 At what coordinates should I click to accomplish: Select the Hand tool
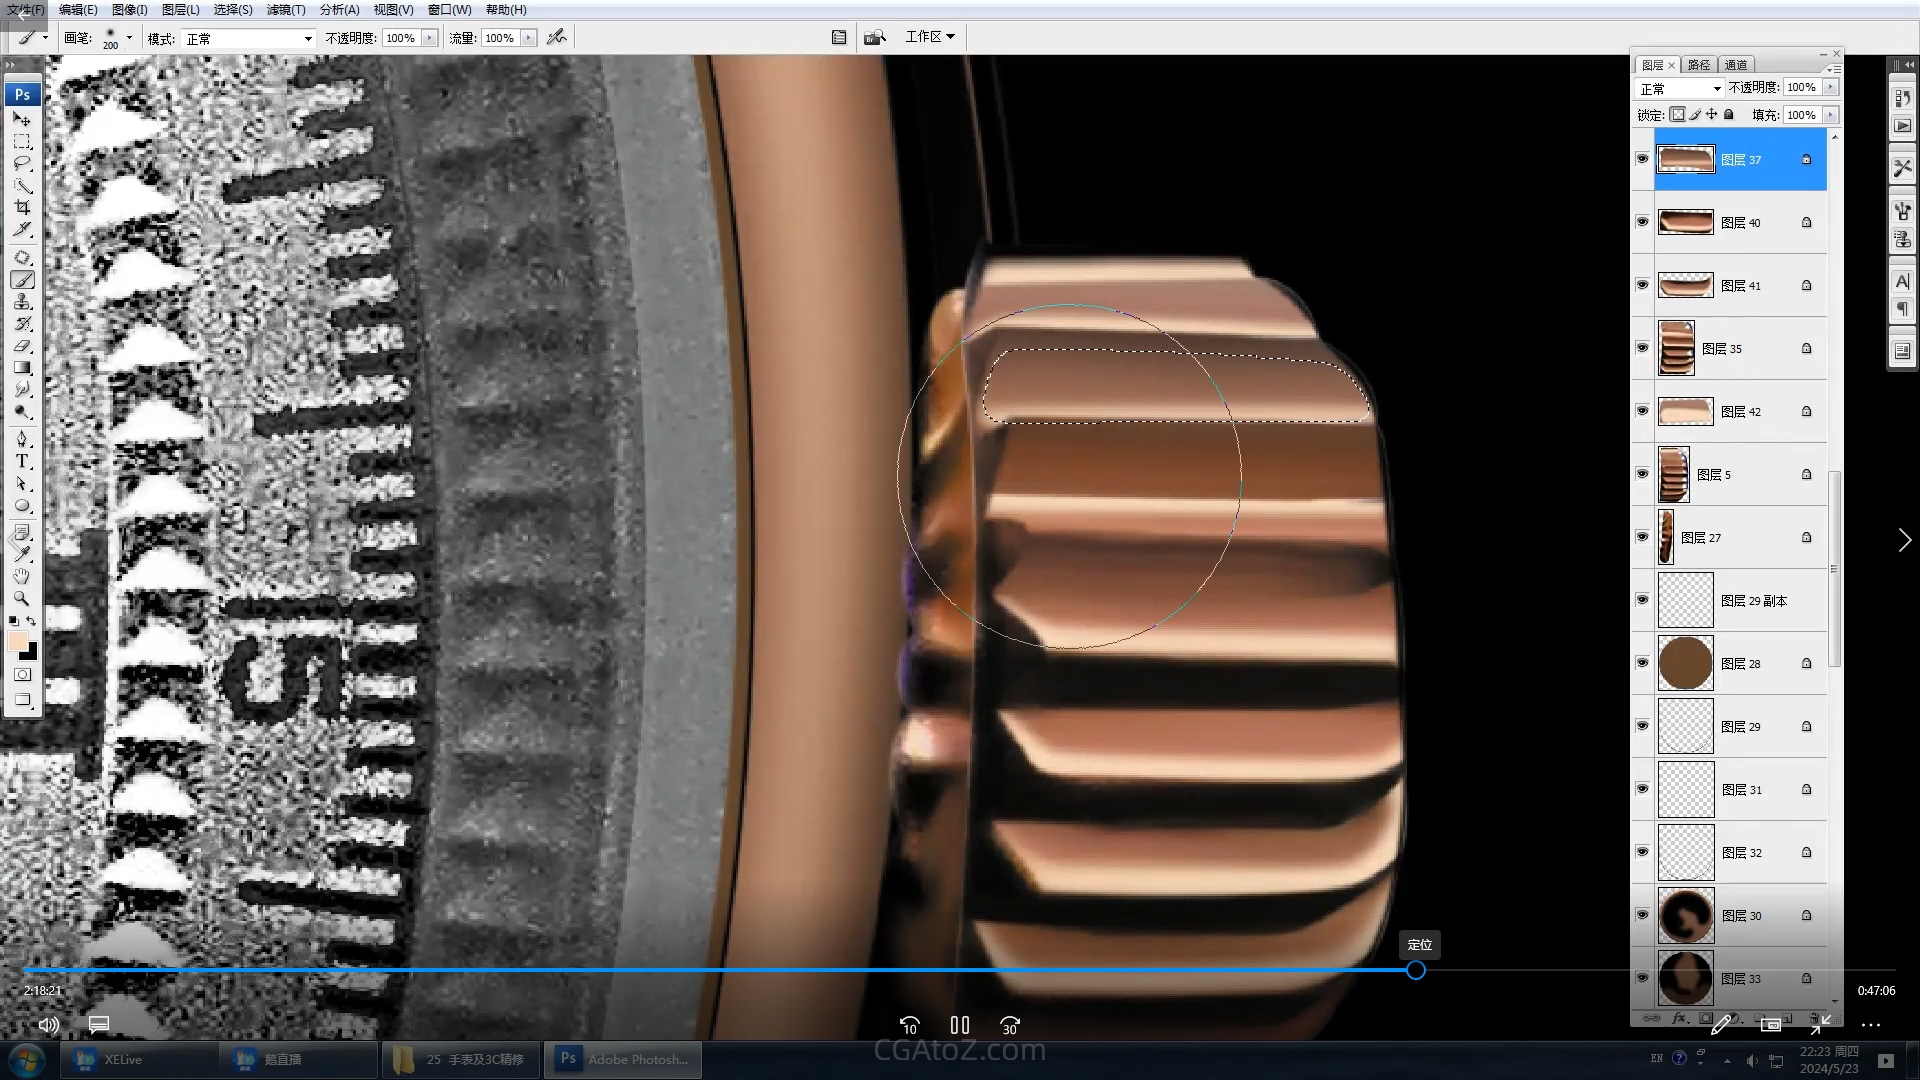22,576
